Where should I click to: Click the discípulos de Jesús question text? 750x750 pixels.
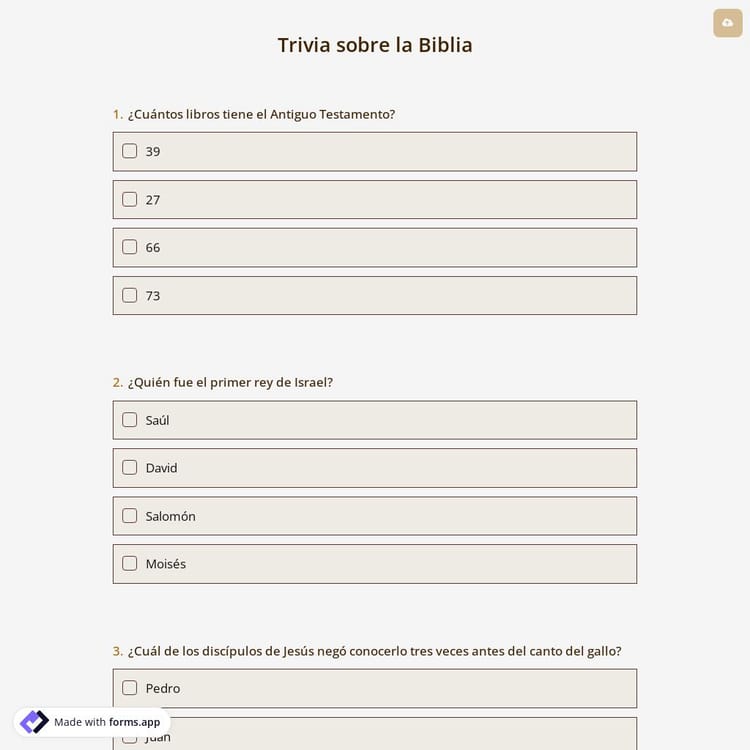pyautogui.click(x=374, y=651)
